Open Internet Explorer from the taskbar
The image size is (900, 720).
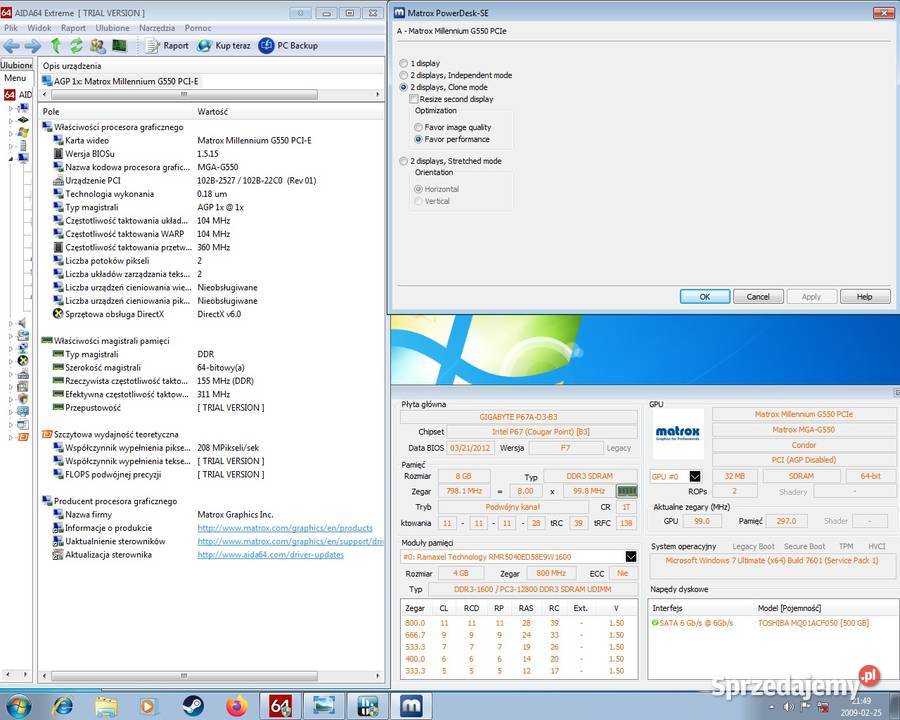coord(63,706)
